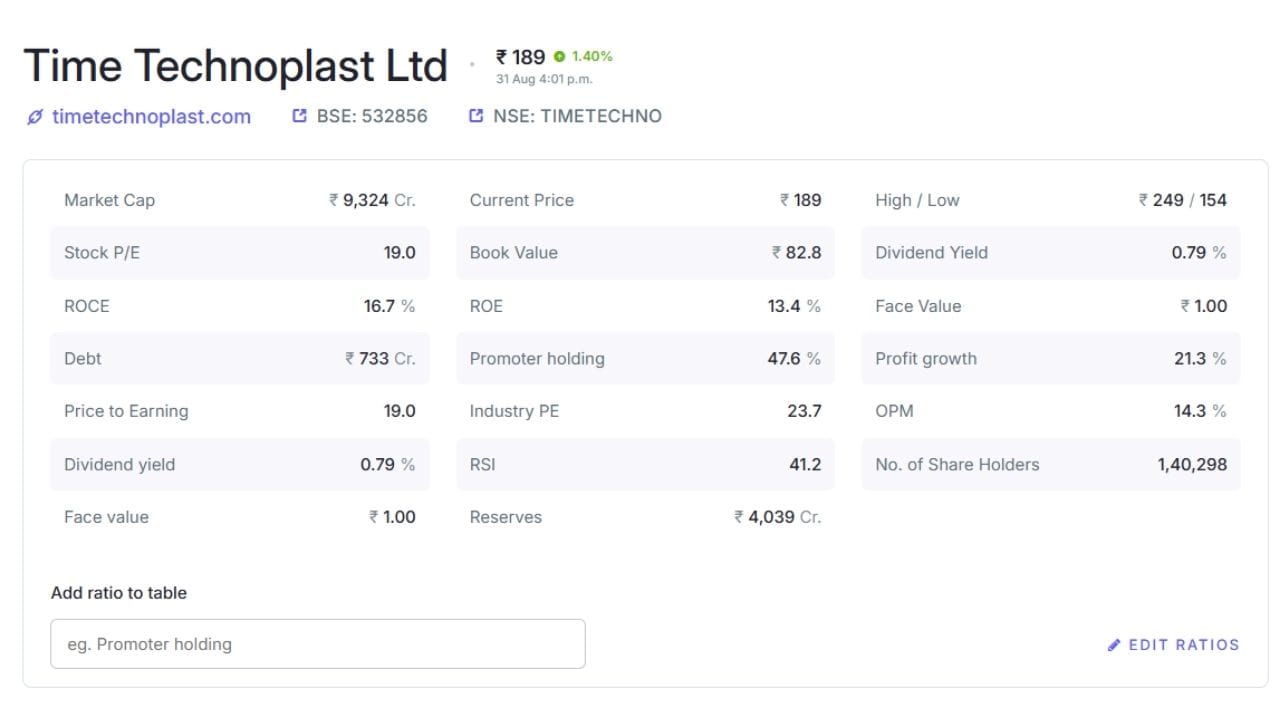This screenshot has width=1280, height=720.
Task: Select the '₹ 733 Cr.' debt value
Action: (380, 359)
